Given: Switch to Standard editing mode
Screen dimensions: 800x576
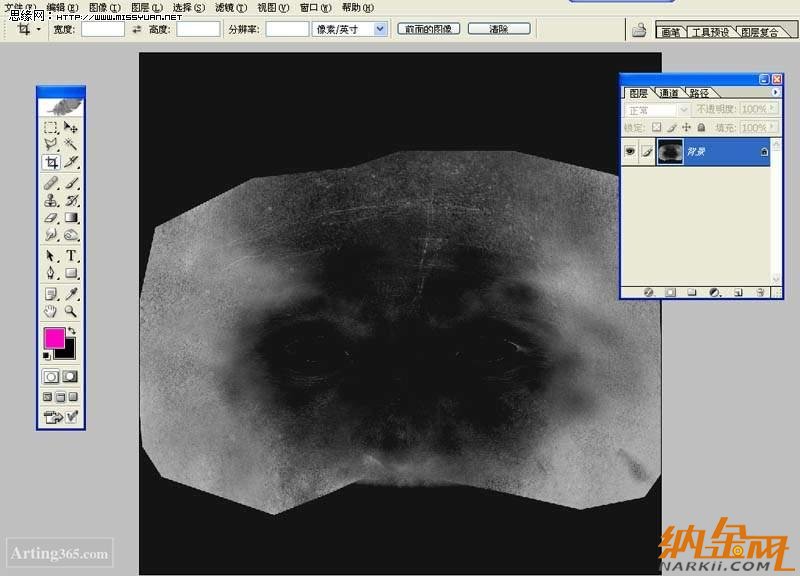Looking at the screenshot, I should pos(51,377).
